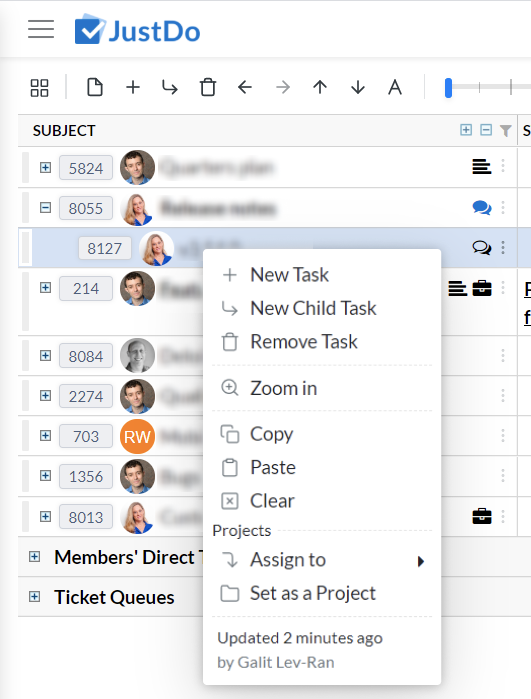Click the filter funnel in Subject header

[506, 130]
